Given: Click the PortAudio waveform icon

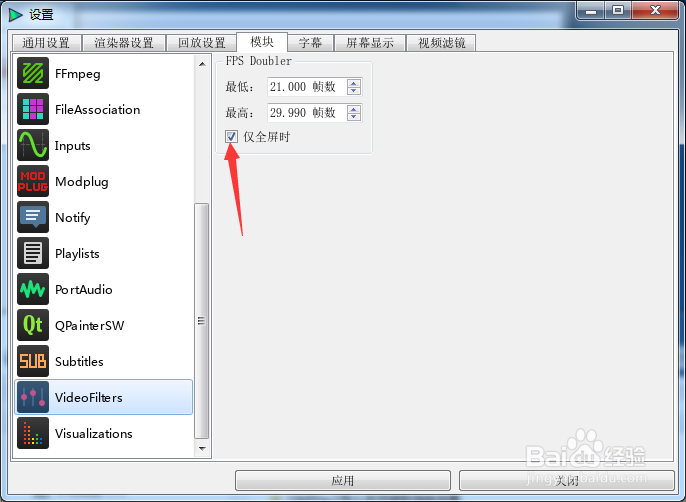Looking at the screenshot, I should [x=33, y=289].
